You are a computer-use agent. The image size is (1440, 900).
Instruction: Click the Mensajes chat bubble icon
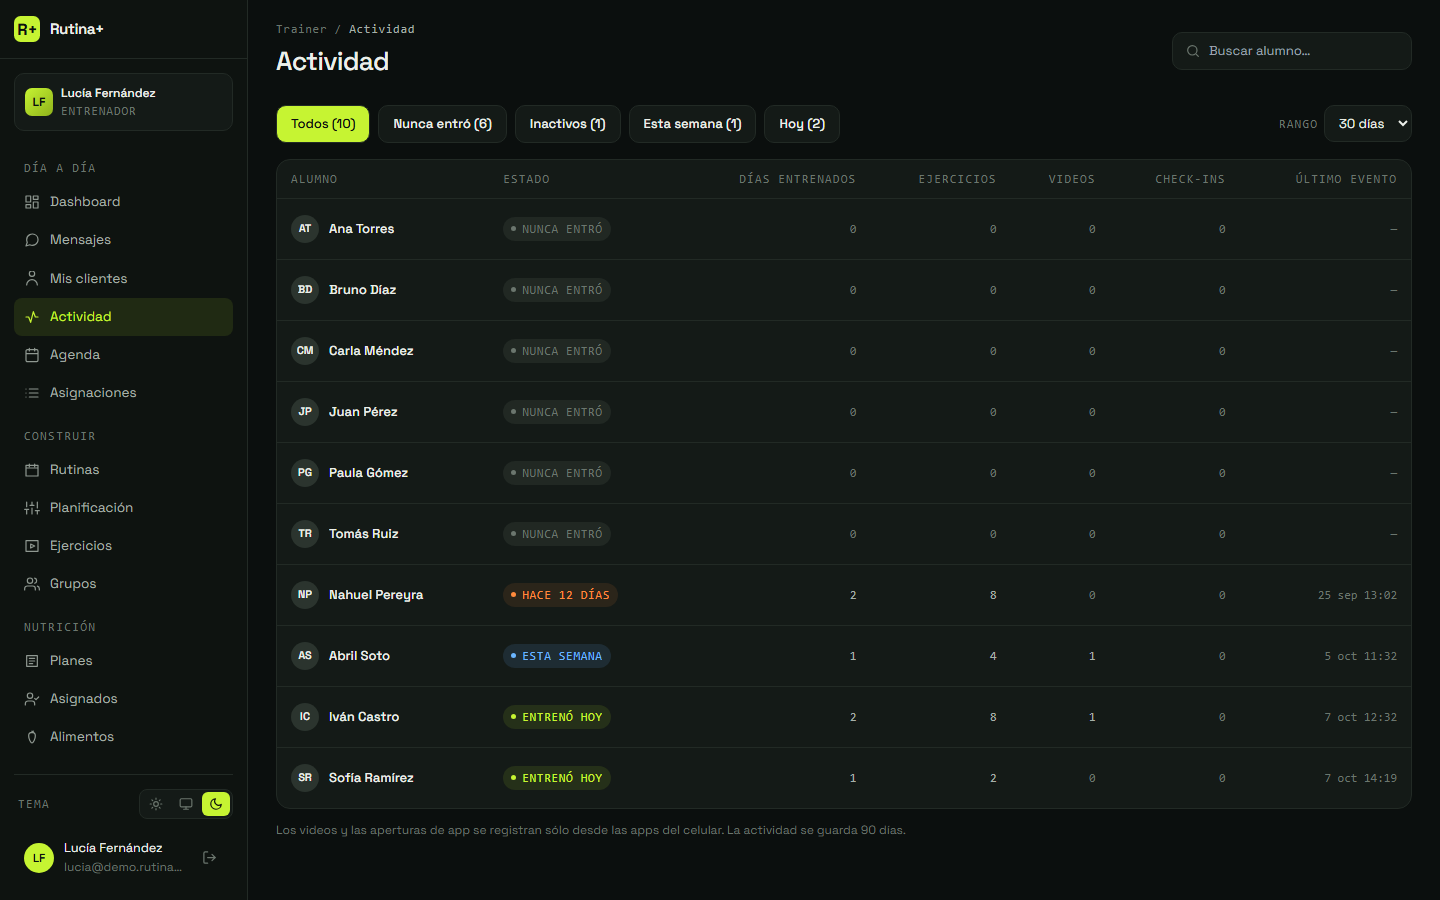pos(32,240)
